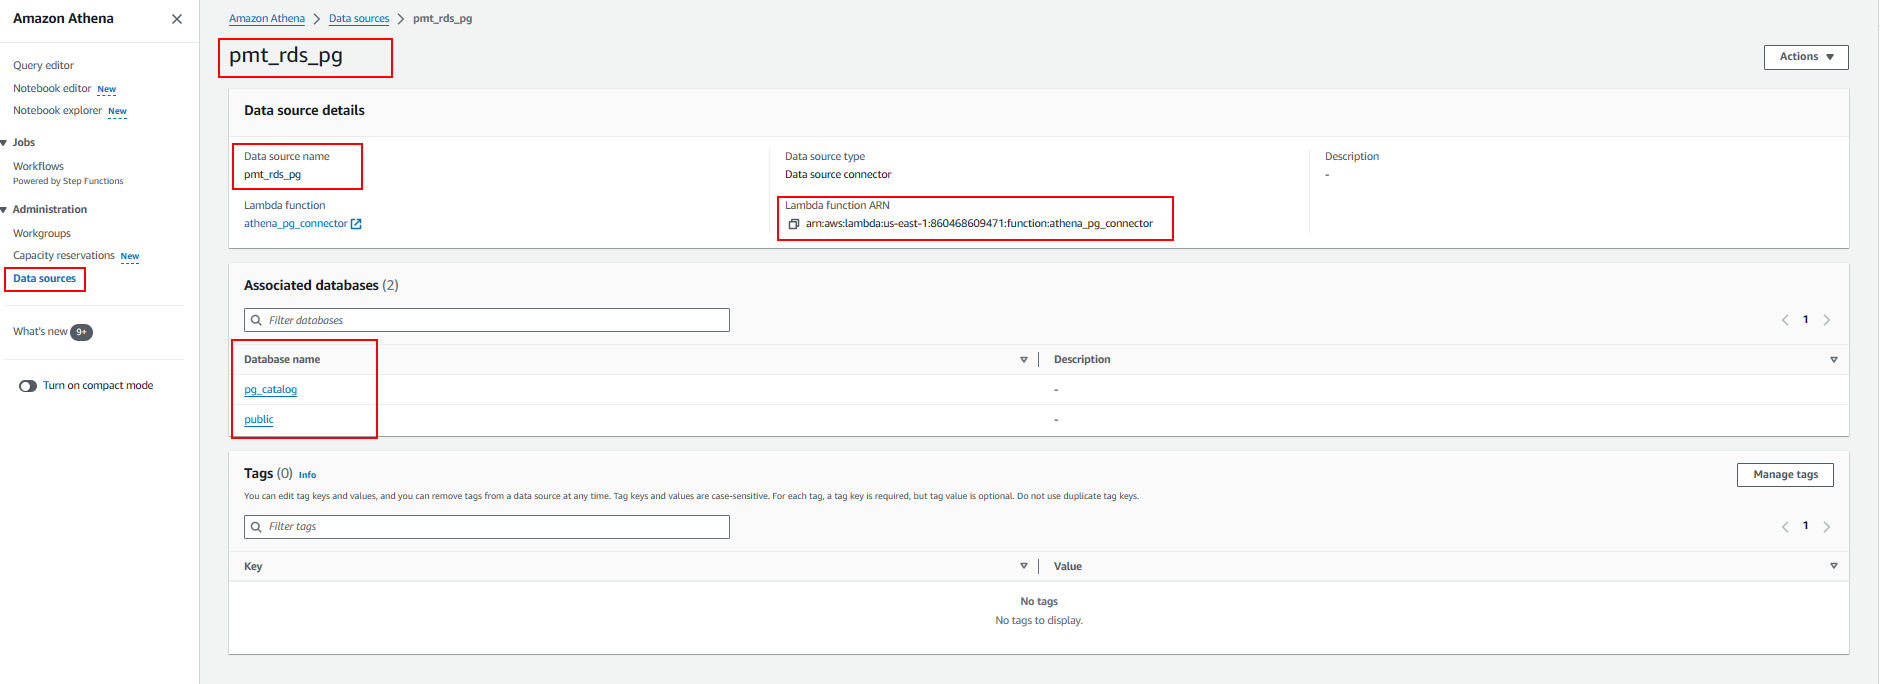Click the Info link beside Tags

307,475
